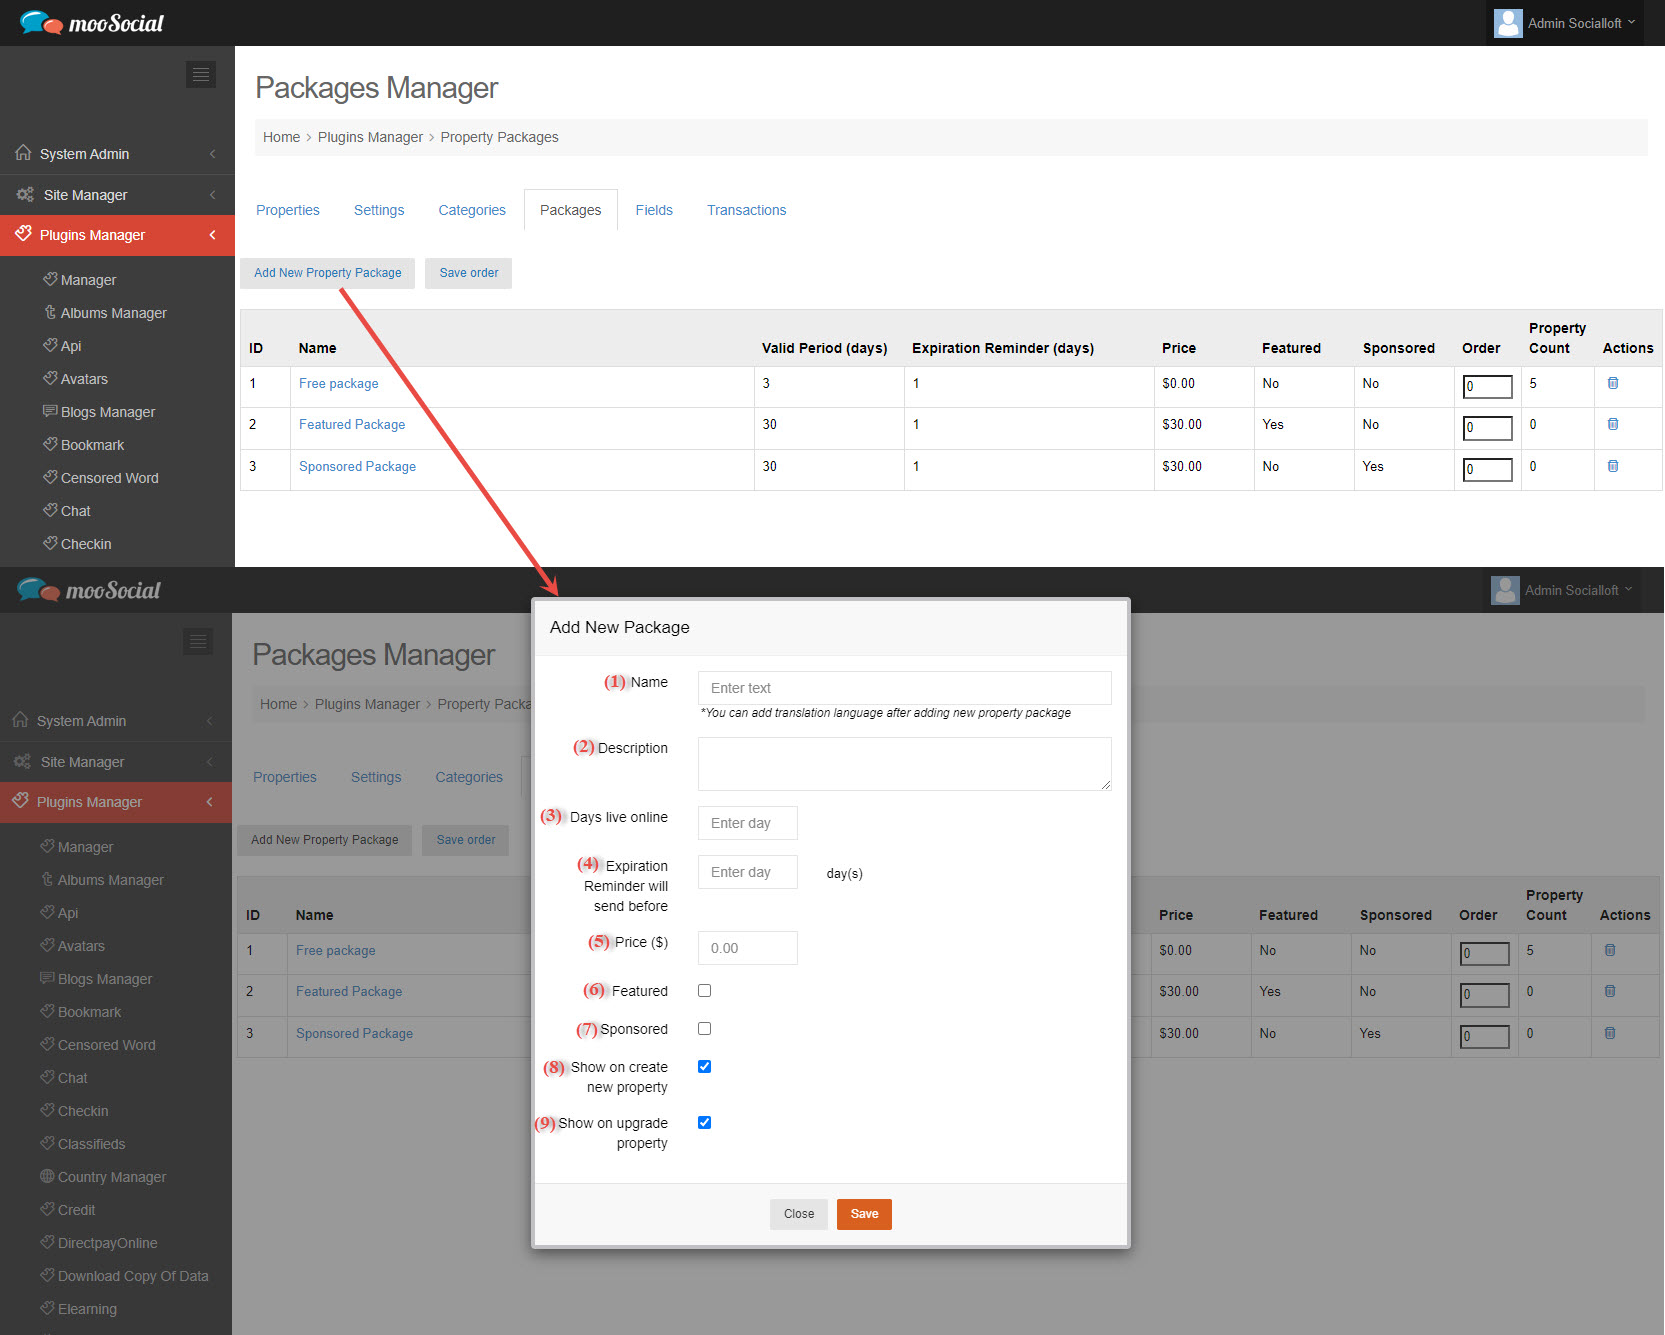Open DirectpayOnline in the lower sidebar
The image size is (1665, 1335).
107,1243
